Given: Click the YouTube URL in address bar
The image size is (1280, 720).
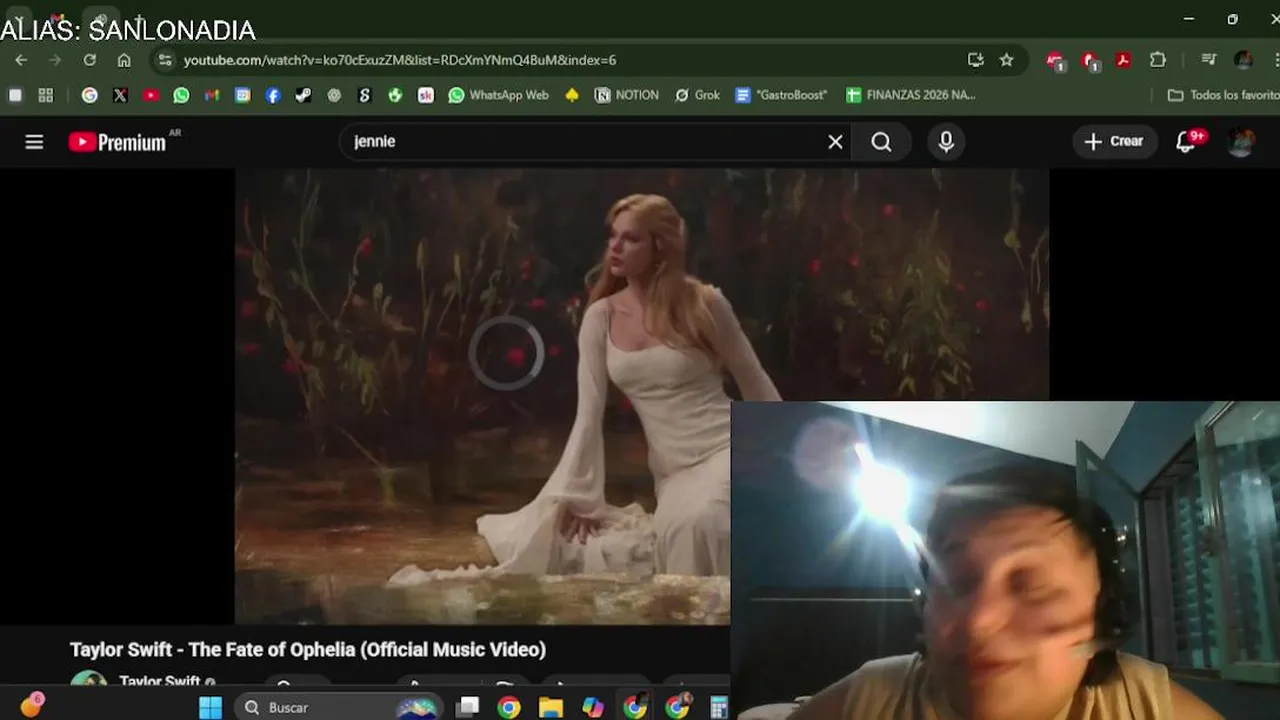Looking at the screenshot, I should pos(399,60).
